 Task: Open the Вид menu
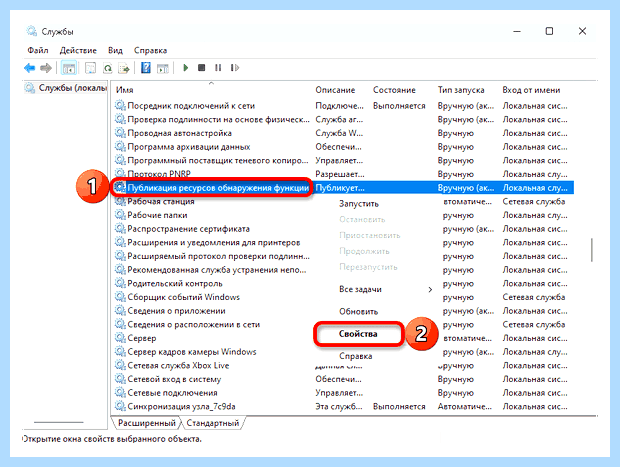pyautogui.click(x=115, y=50)
